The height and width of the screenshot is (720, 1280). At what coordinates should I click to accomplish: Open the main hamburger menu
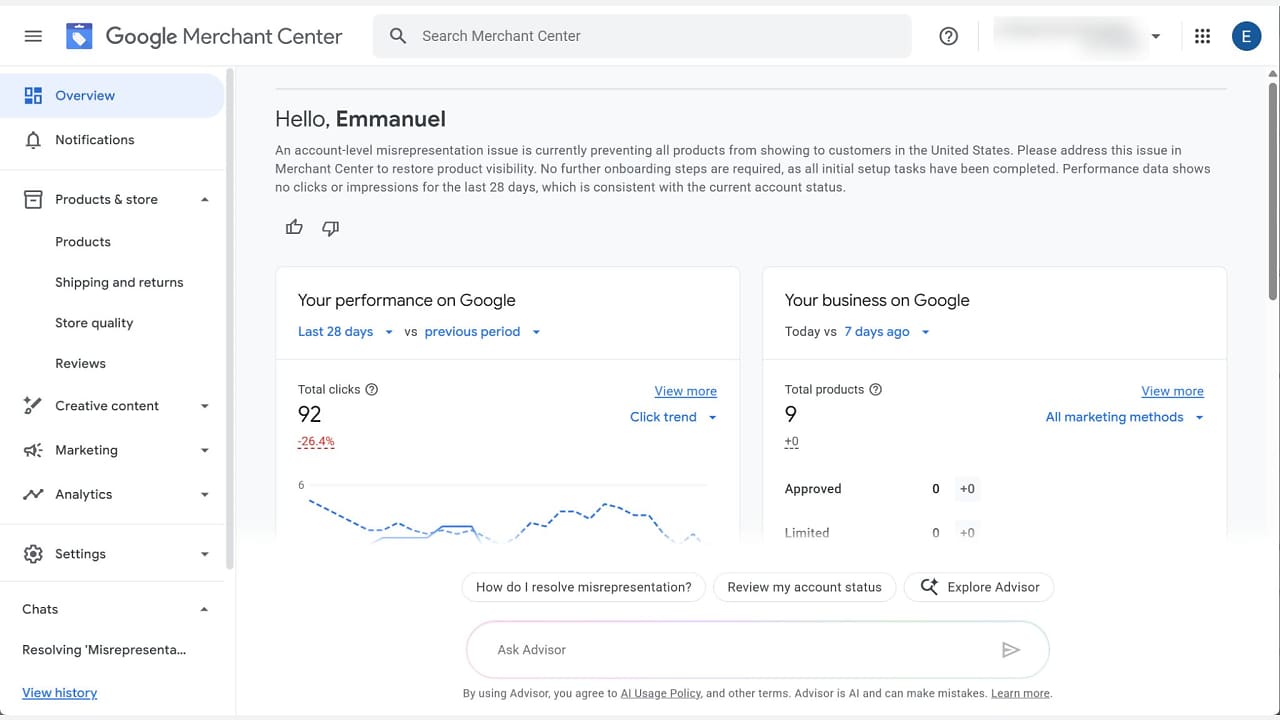tap(33, 36)
